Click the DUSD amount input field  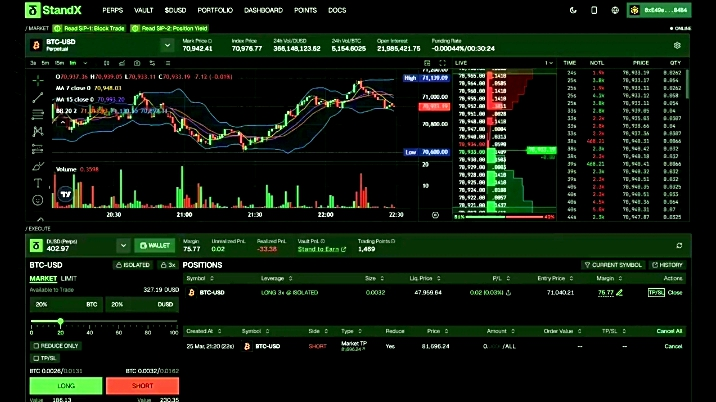[142, 304]
